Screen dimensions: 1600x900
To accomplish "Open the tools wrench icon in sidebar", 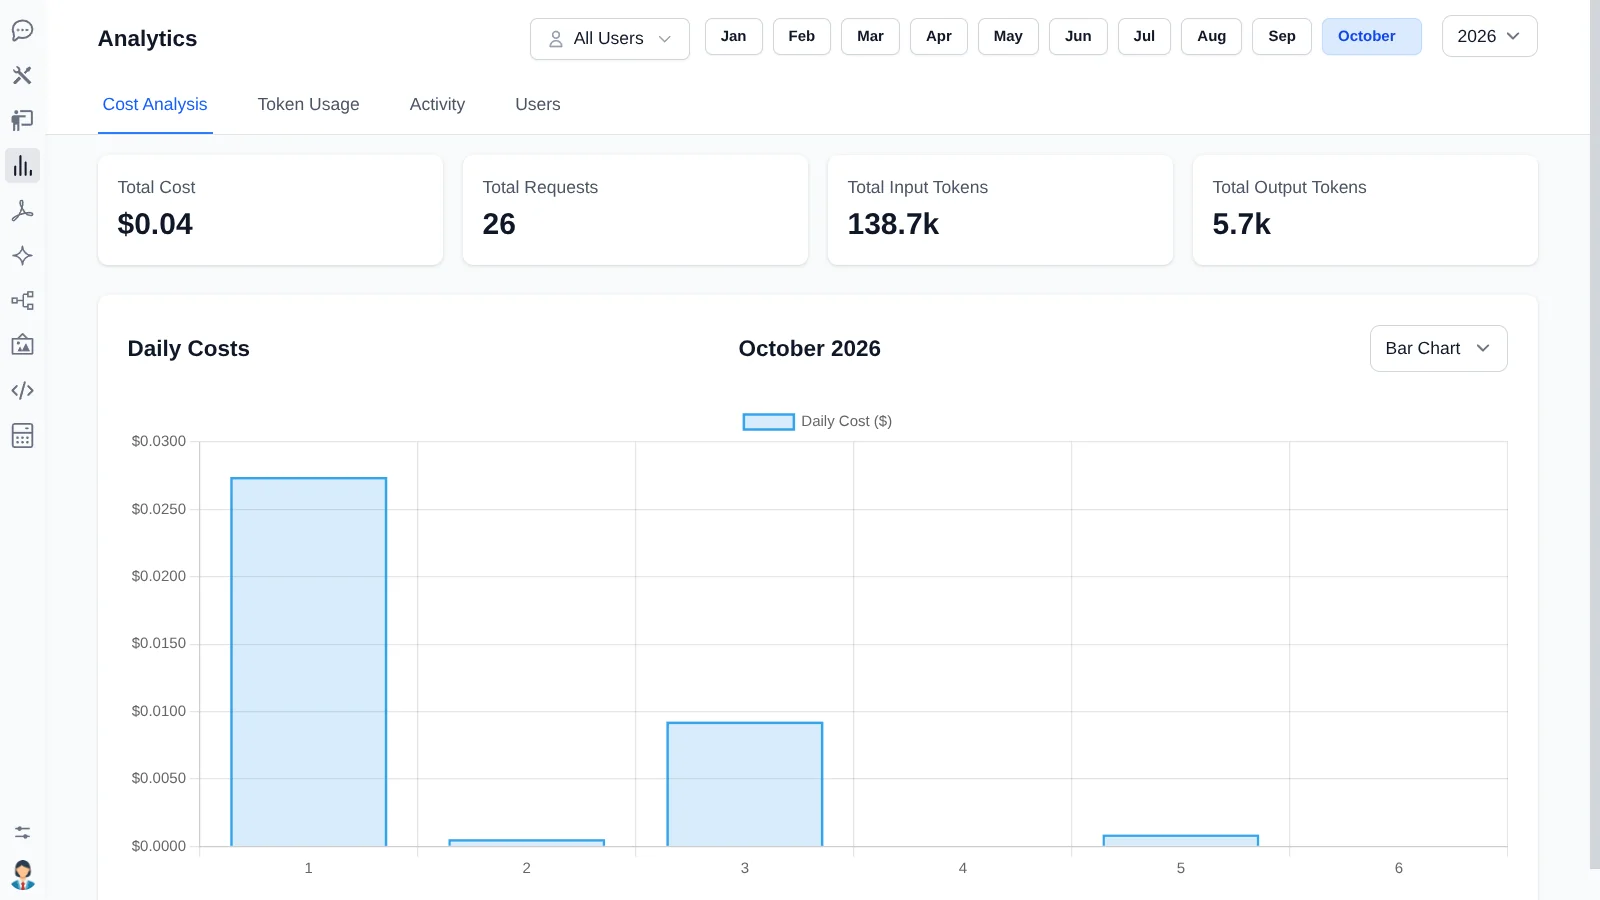I will tap(22, 75).
